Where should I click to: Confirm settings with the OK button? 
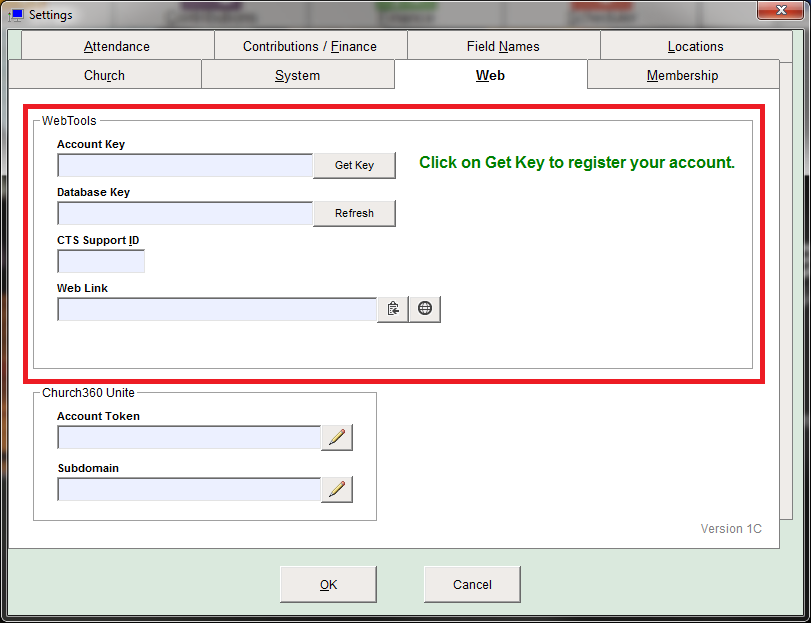328,584
